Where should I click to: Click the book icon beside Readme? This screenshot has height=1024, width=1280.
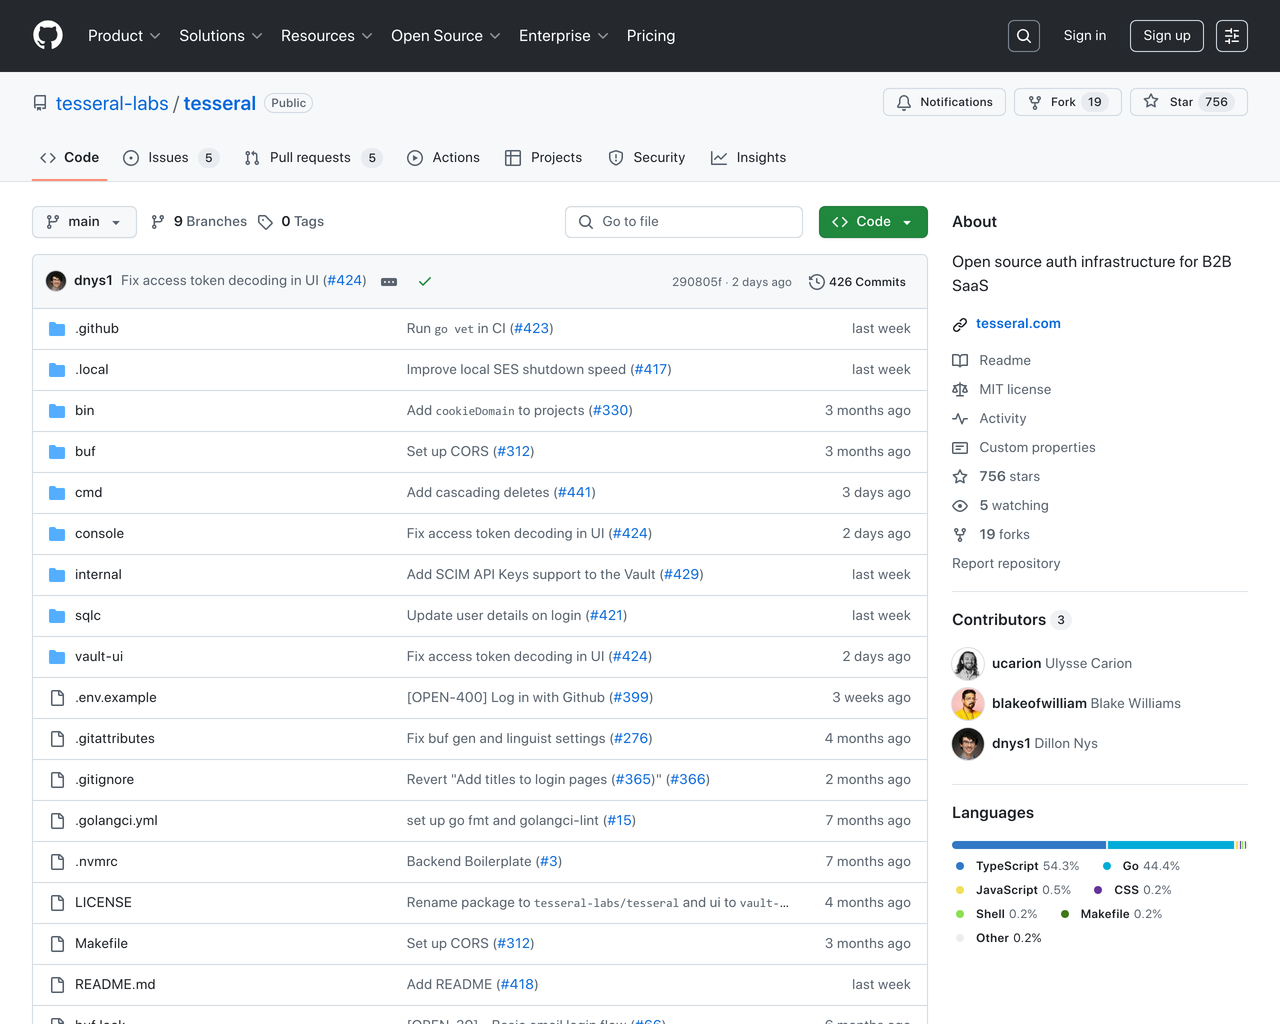[x=960, y=361]
